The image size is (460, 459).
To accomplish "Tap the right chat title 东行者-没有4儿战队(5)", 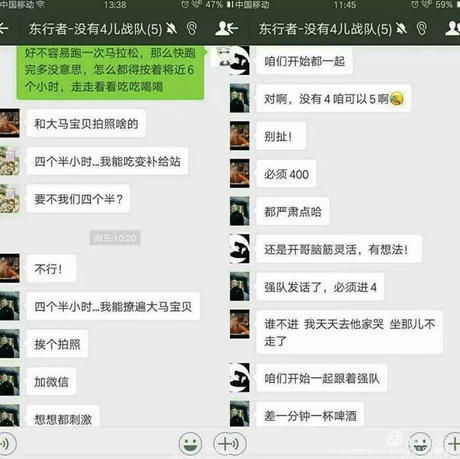I will (325, 29).
